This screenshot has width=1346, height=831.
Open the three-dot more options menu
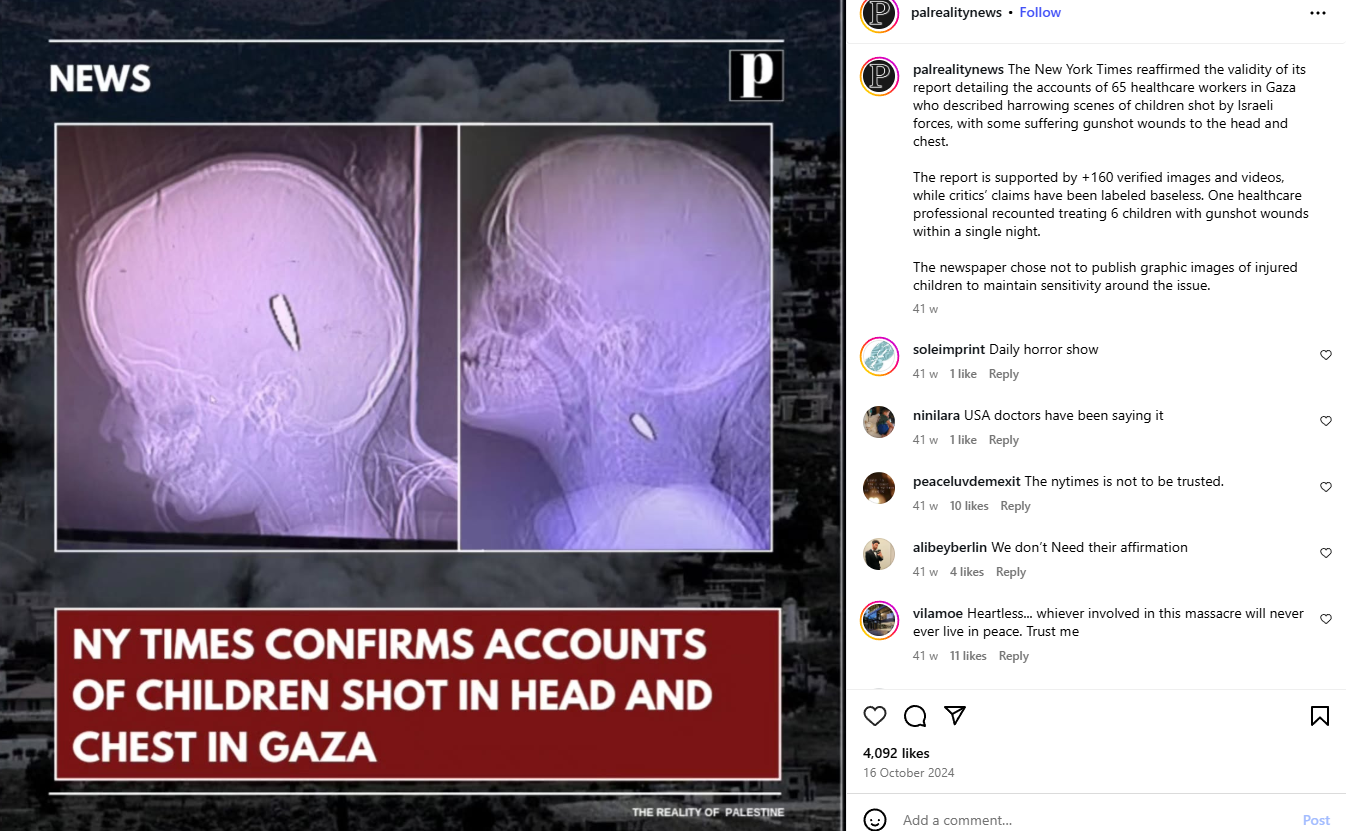pos(1318,13)
